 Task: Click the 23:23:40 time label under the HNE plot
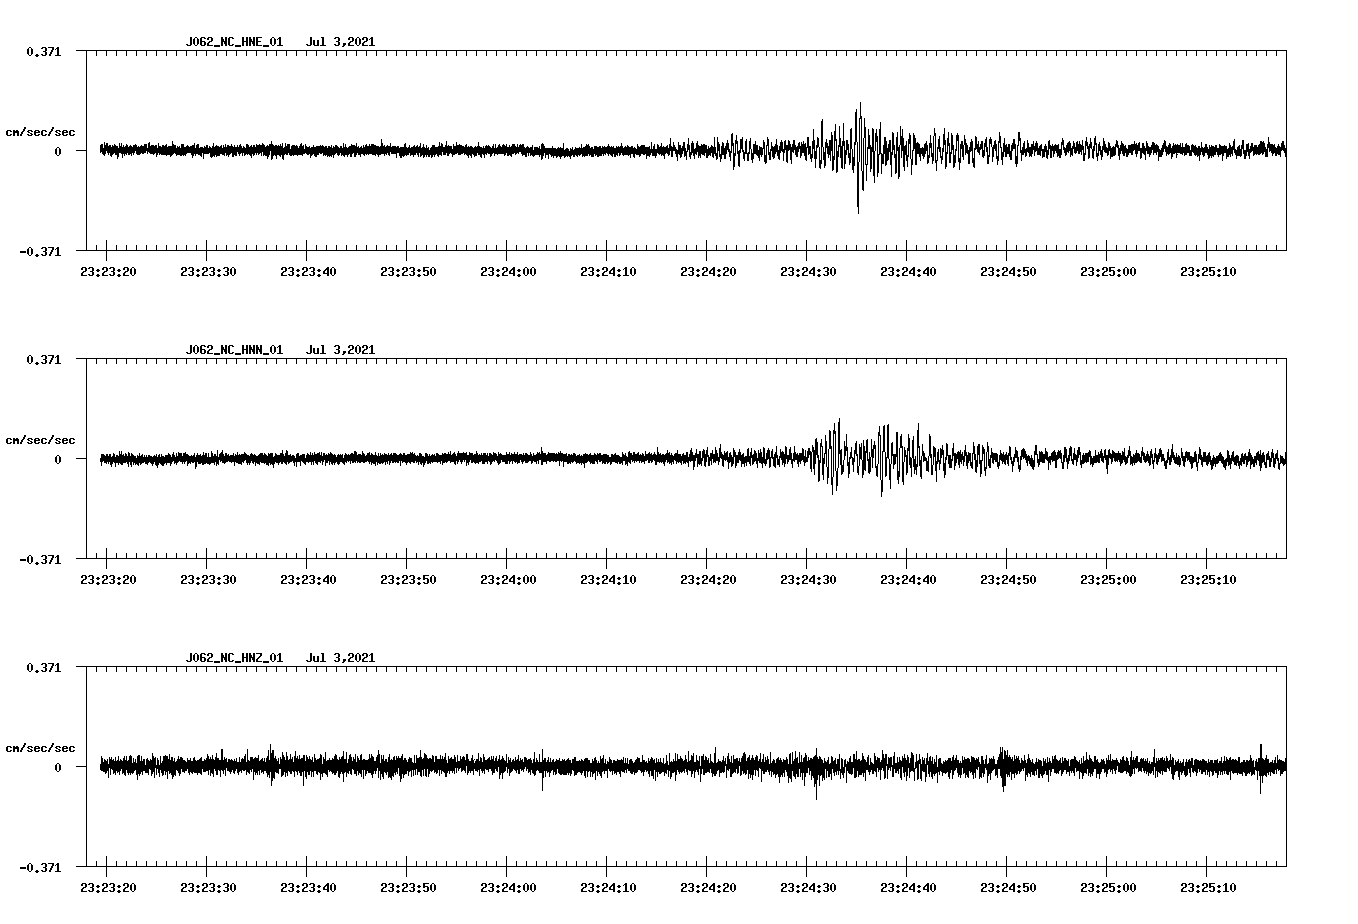tap(308, 272)
